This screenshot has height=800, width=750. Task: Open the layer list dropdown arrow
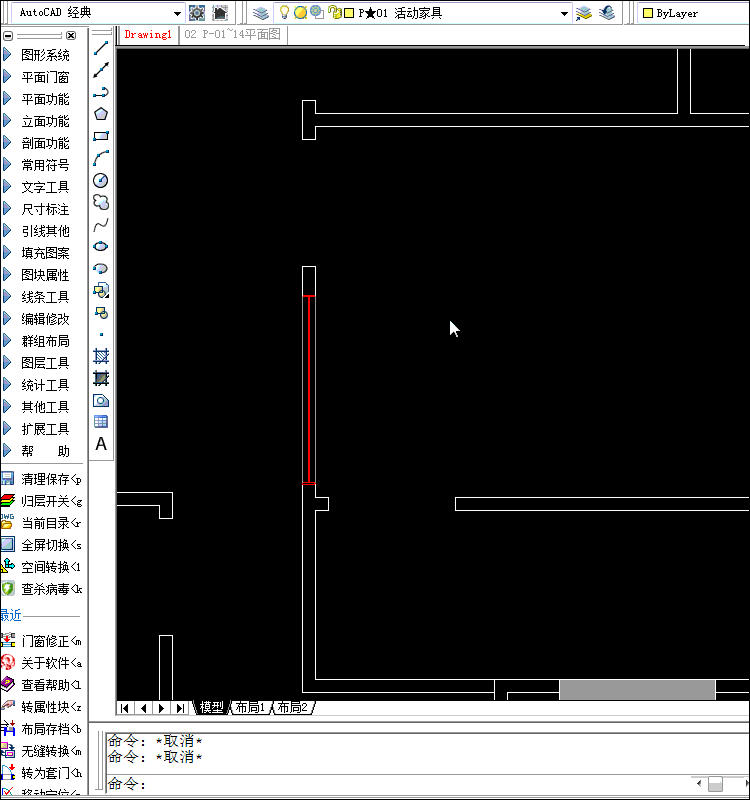tap(564, 13)
